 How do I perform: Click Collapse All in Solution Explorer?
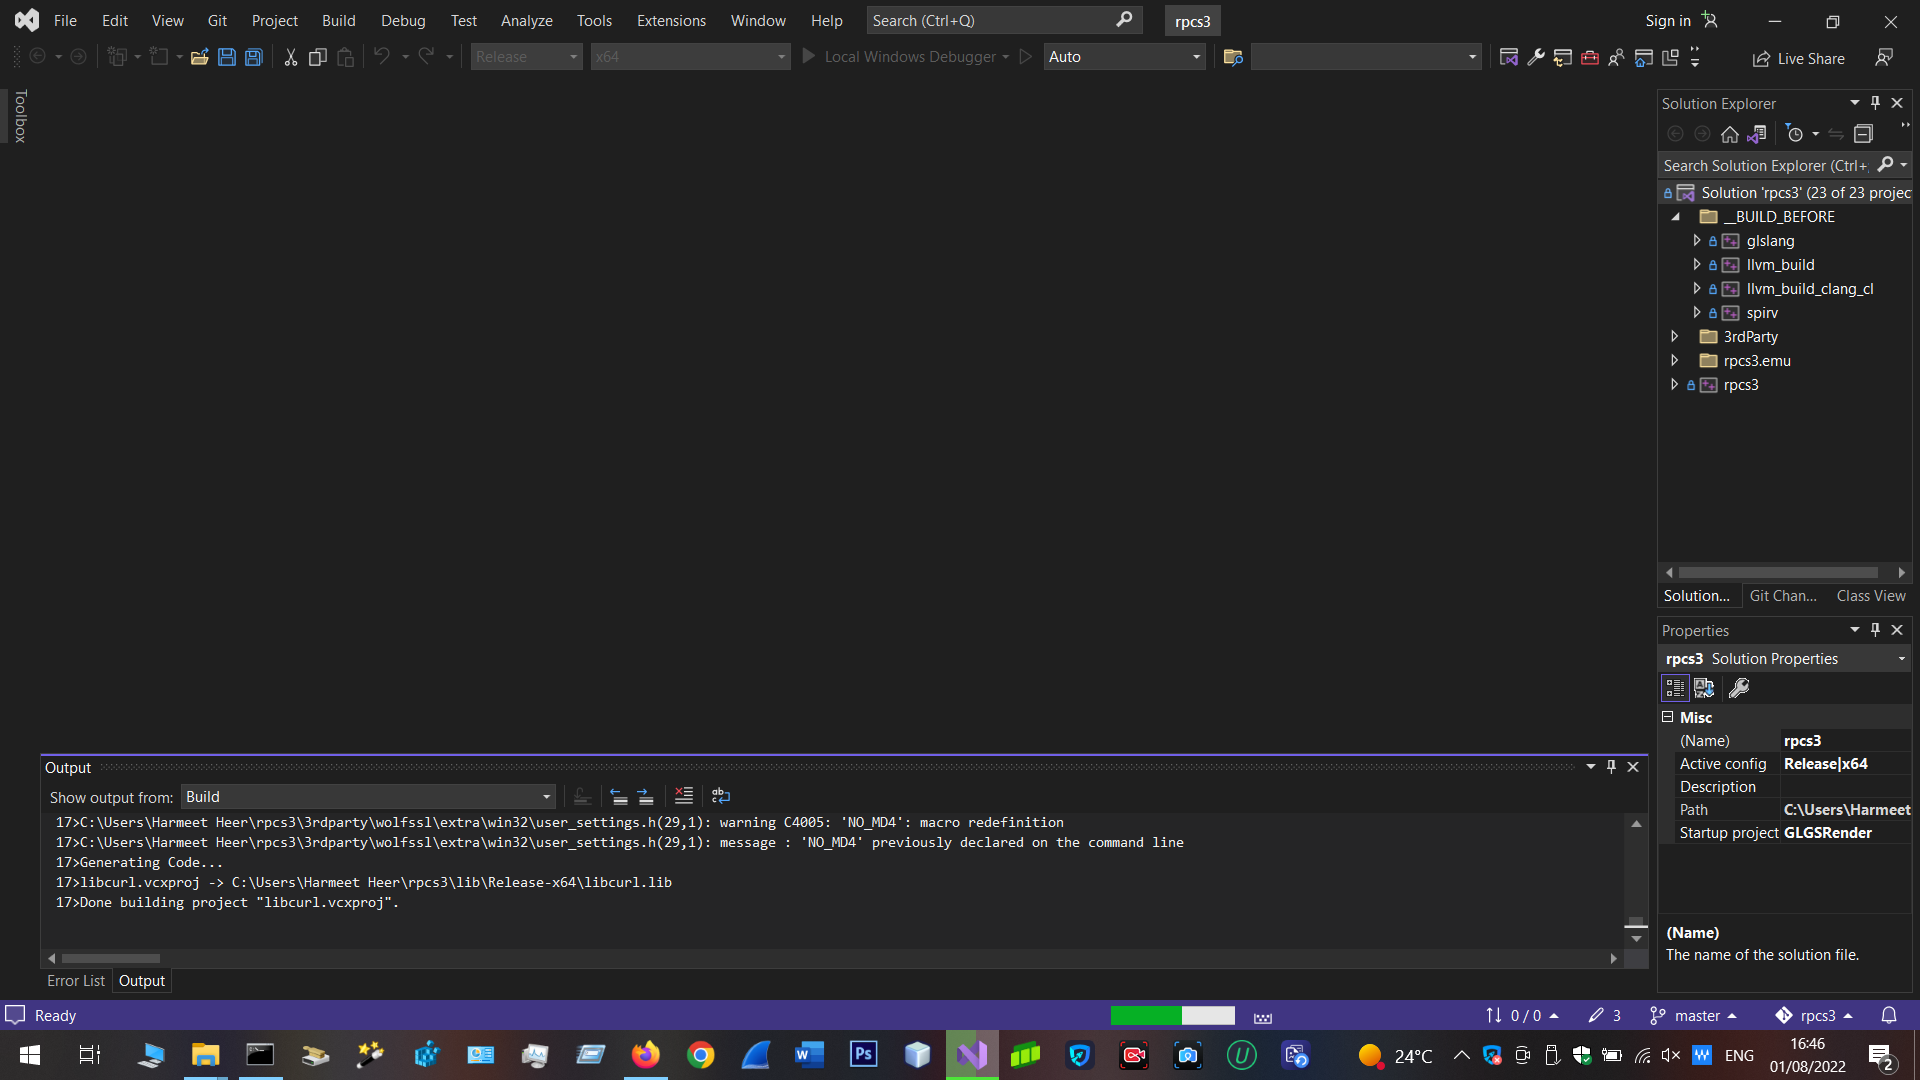tap(1863, 134)
